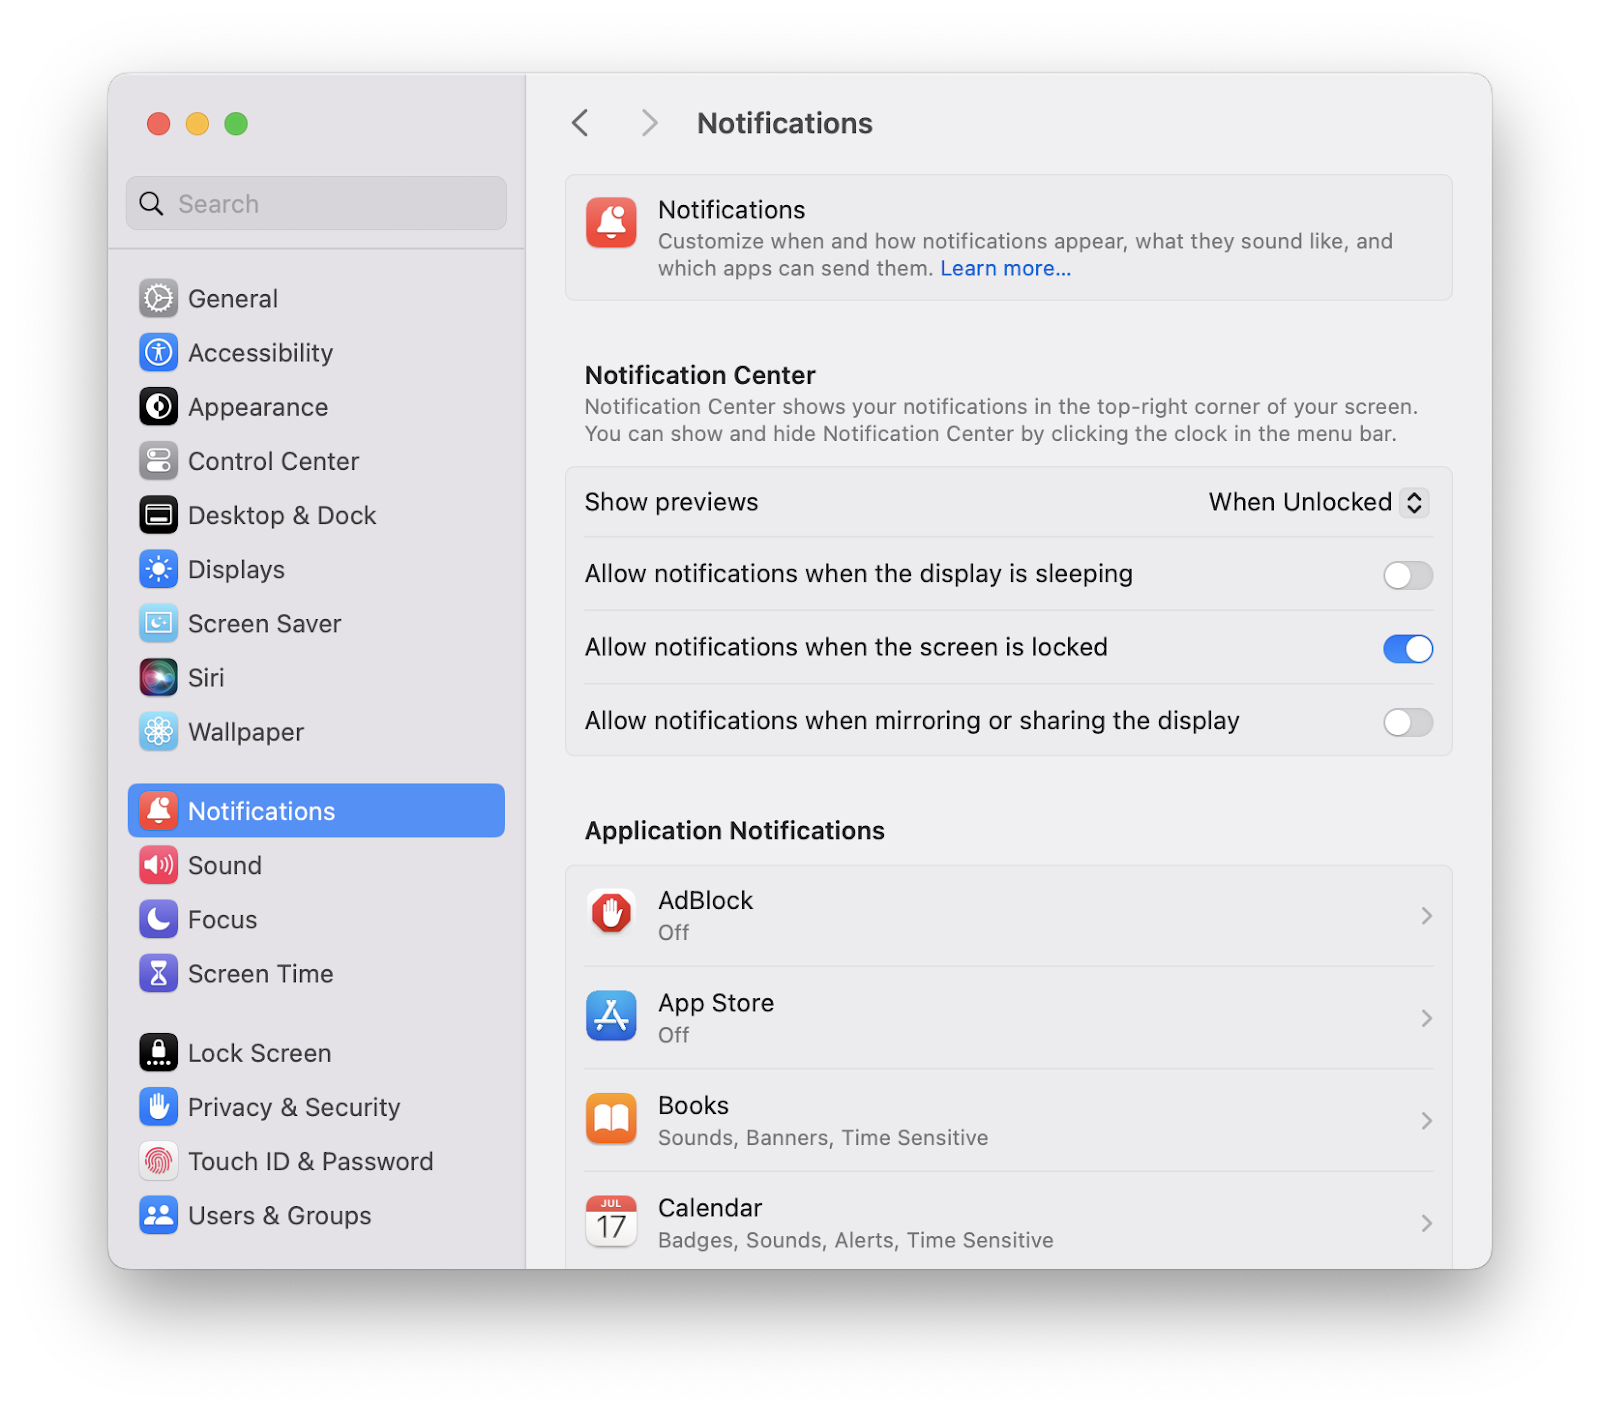Click the yellow minimize window button
This screenshot has width=1600, height=1412.
click(x=197, y=124)
